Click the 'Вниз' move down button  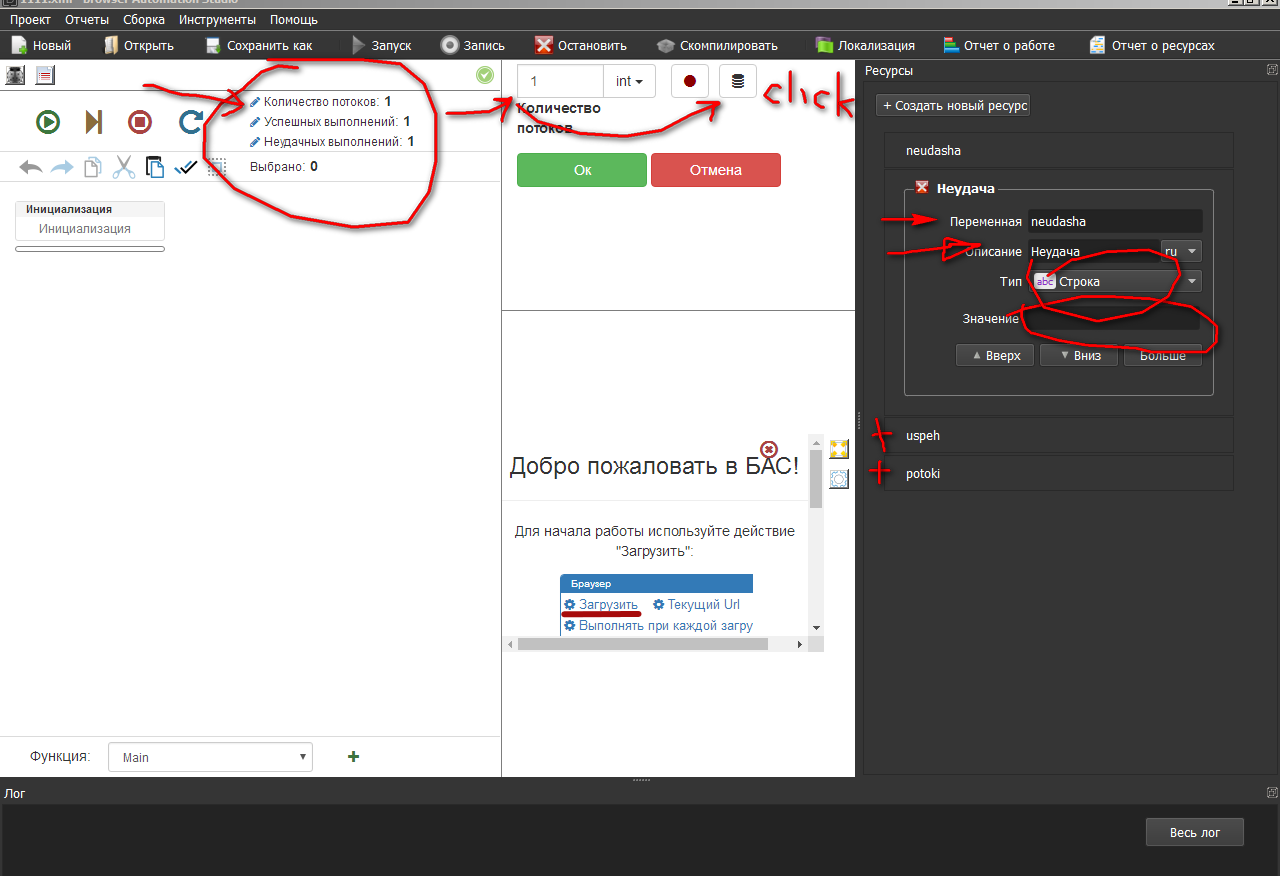coord(1078,355)
